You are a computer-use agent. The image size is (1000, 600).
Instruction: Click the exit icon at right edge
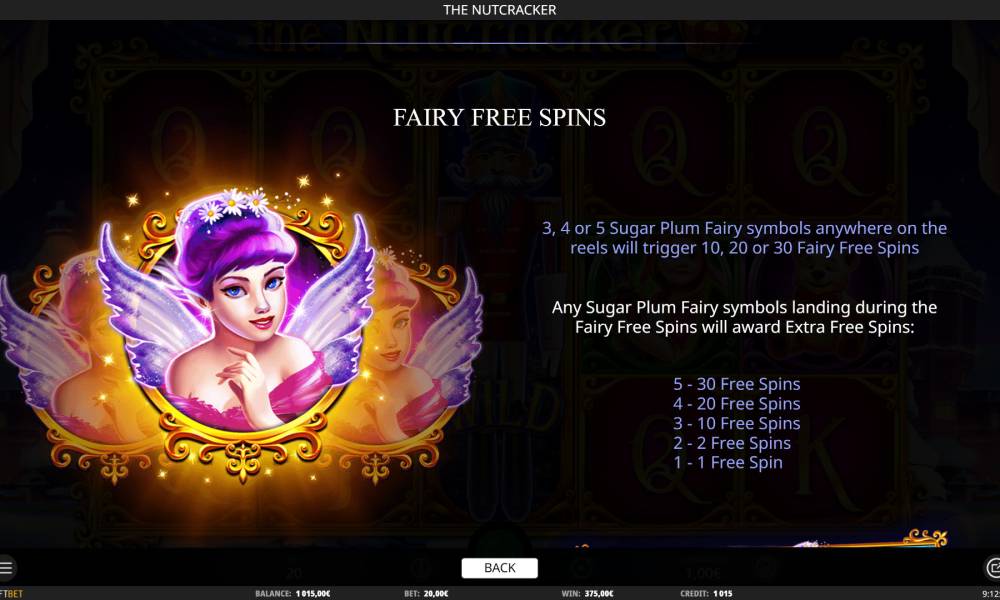pos(993,567)
